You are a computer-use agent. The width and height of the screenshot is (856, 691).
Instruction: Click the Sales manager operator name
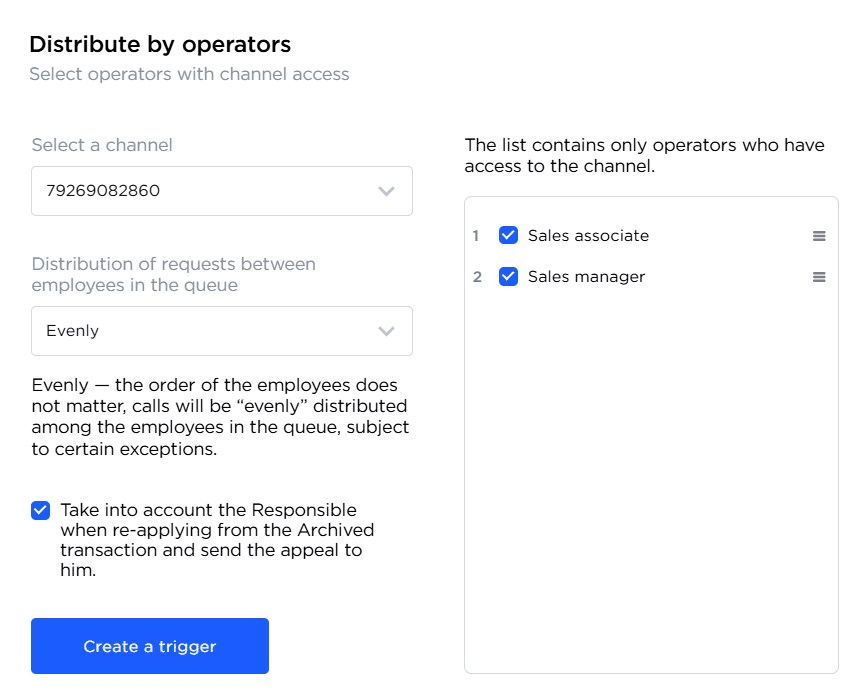click(x=586, y=277)
